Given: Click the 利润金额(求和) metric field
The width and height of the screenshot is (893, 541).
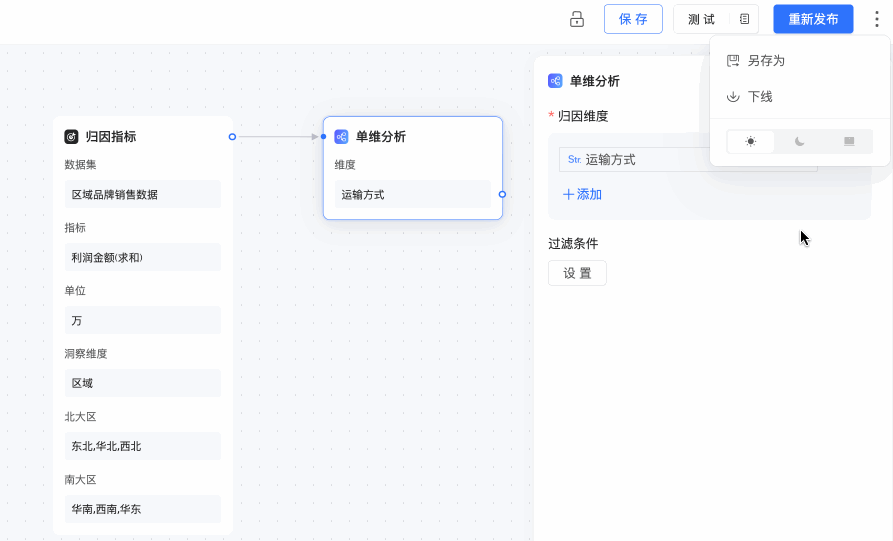Looking at the screenshot, I should (142, 257).
